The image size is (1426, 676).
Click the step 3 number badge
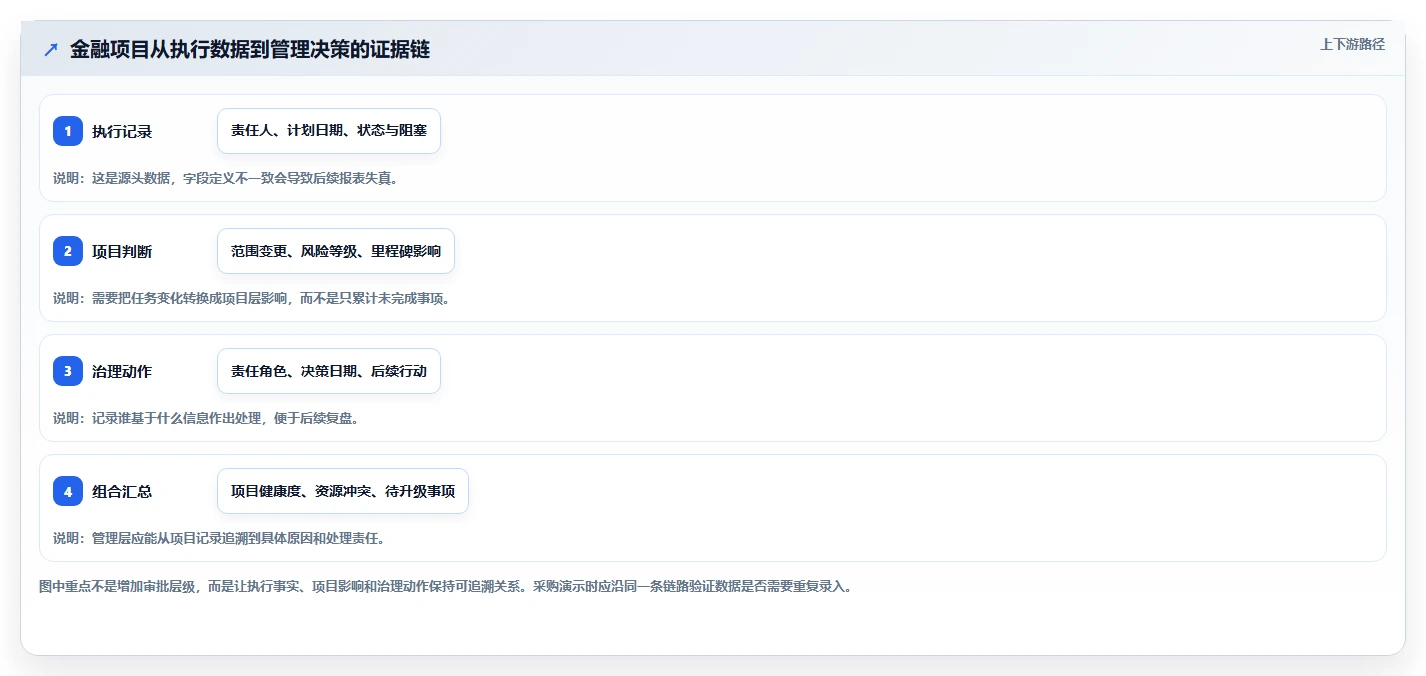tap(68, 371)
